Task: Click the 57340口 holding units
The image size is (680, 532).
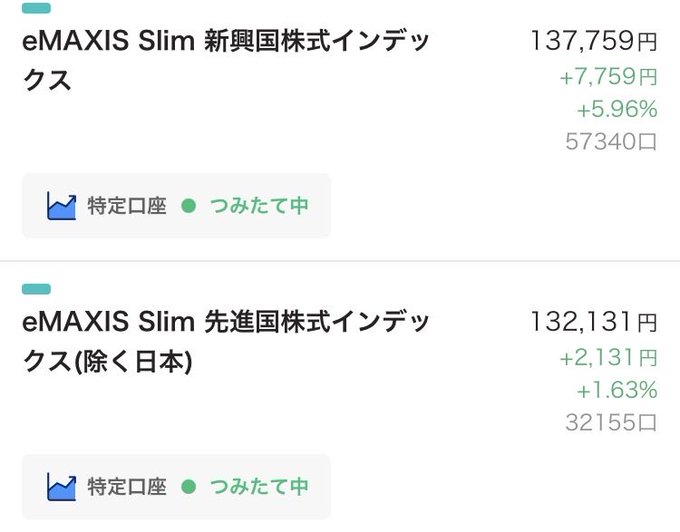Action: 610,142
